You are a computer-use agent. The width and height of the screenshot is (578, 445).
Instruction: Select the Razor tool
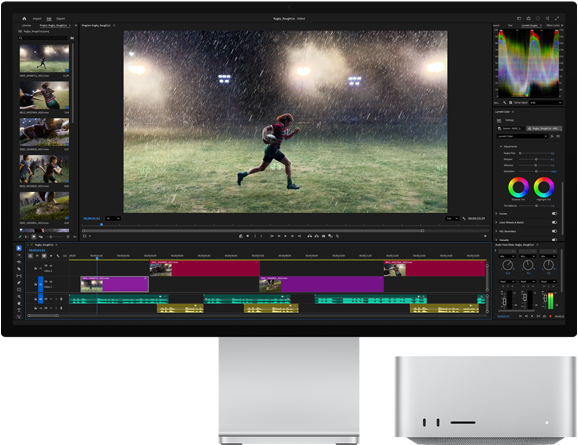pyautogui.click(x=19, y=269)
